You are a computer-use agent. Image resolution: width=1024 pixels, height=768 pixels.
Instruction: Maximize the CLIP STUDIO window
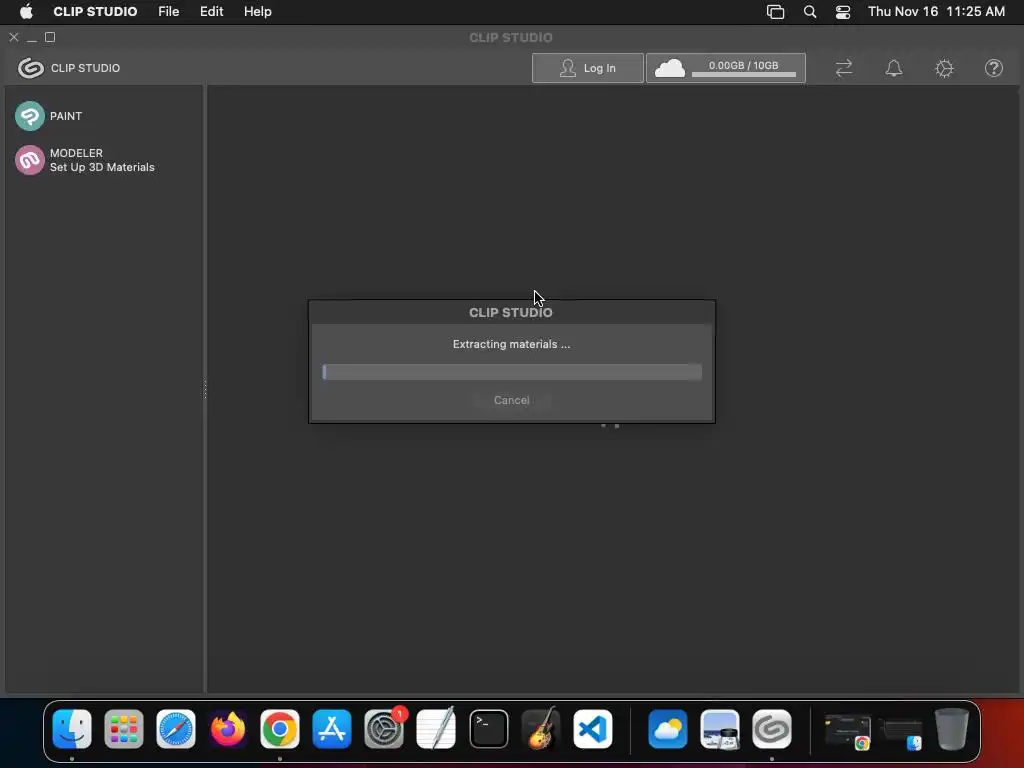point(50,37)
